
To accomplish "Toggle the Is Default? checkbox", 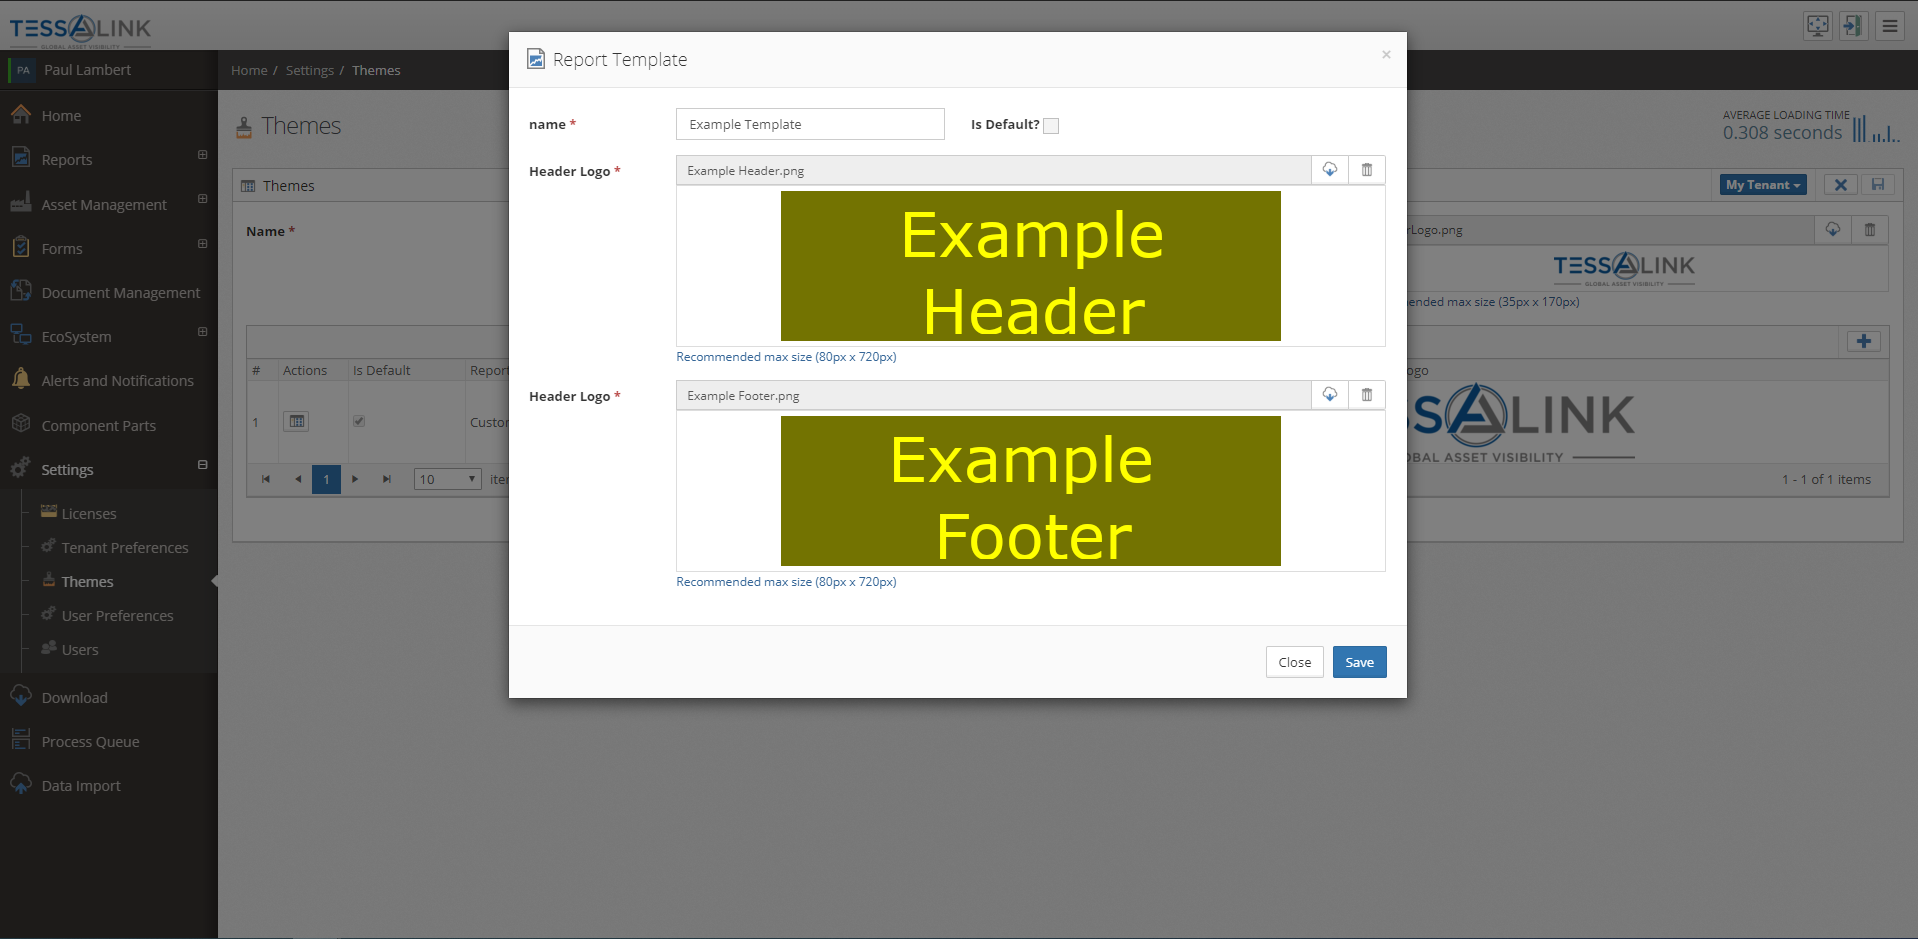I will (x=1051, y=126).
